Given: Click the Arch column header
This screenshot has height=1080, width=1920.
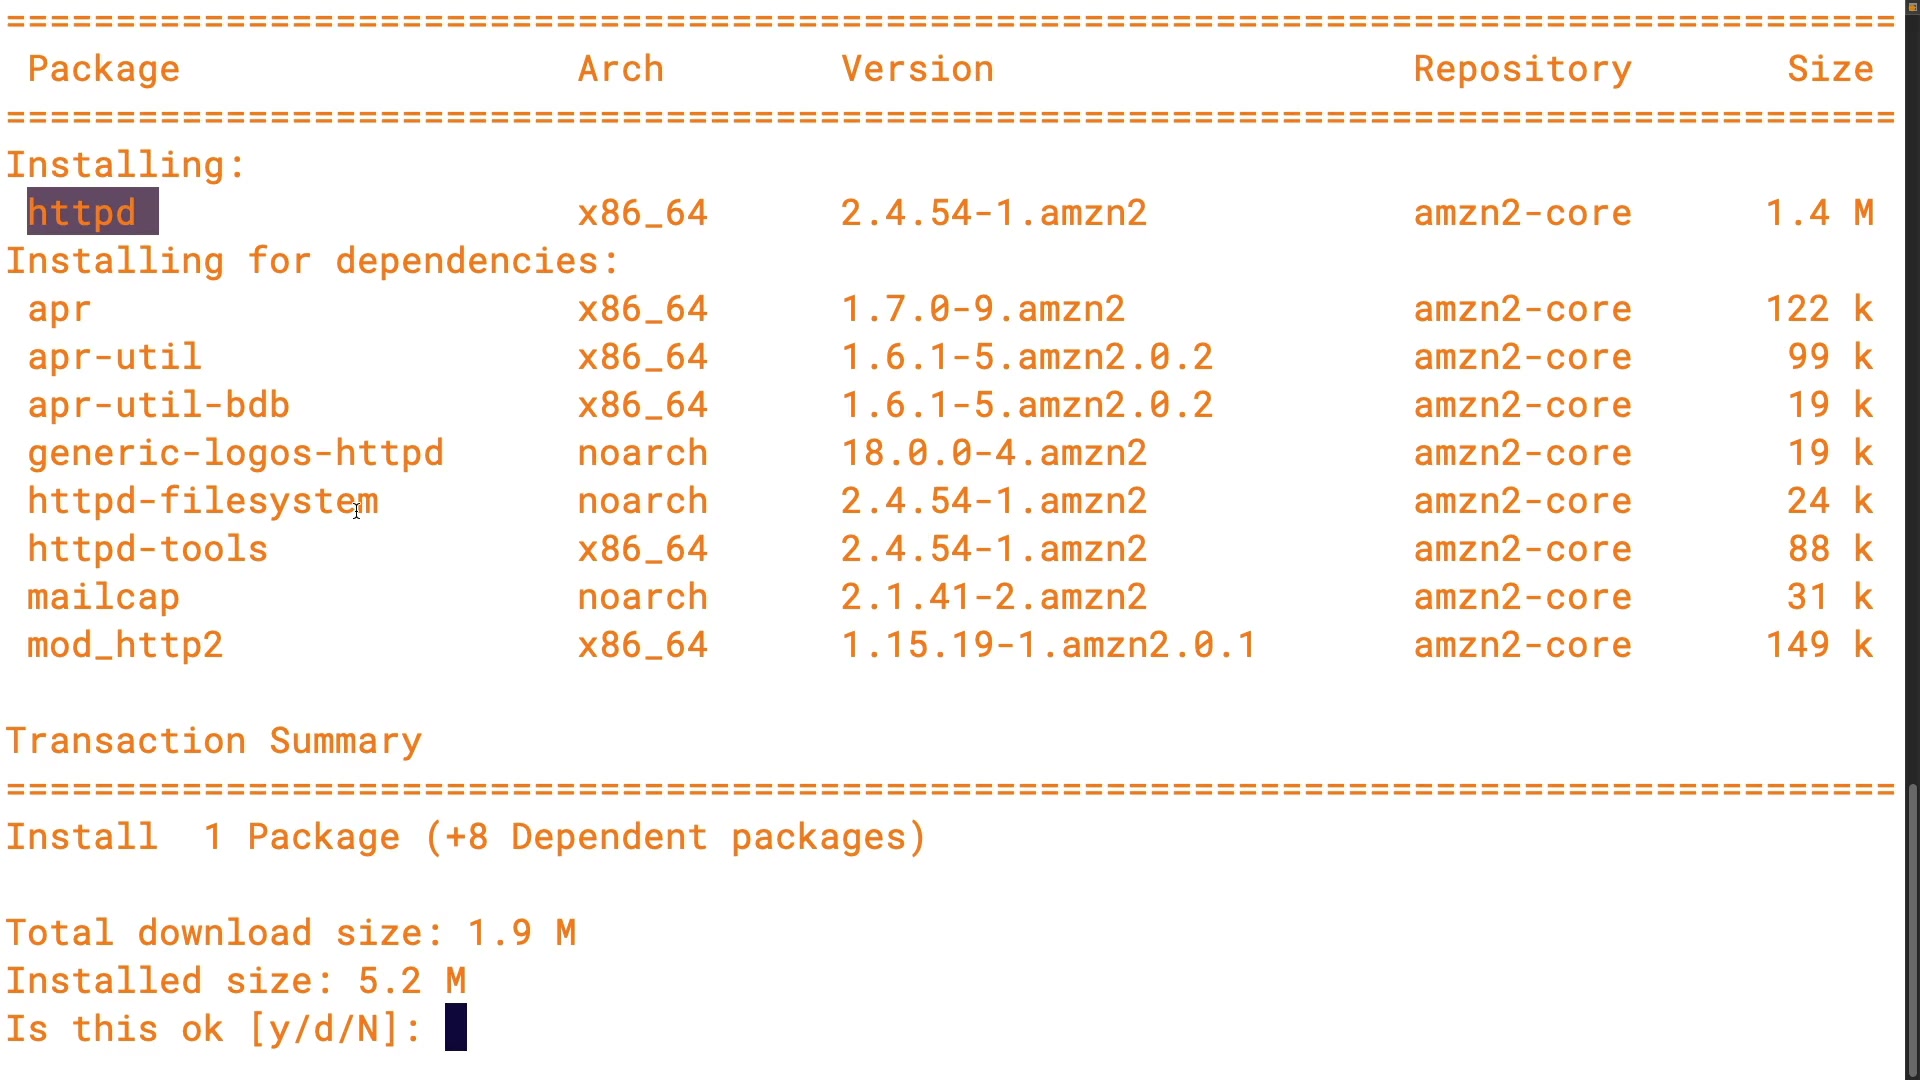Looking at the screenshot, I should pos(620,69).
